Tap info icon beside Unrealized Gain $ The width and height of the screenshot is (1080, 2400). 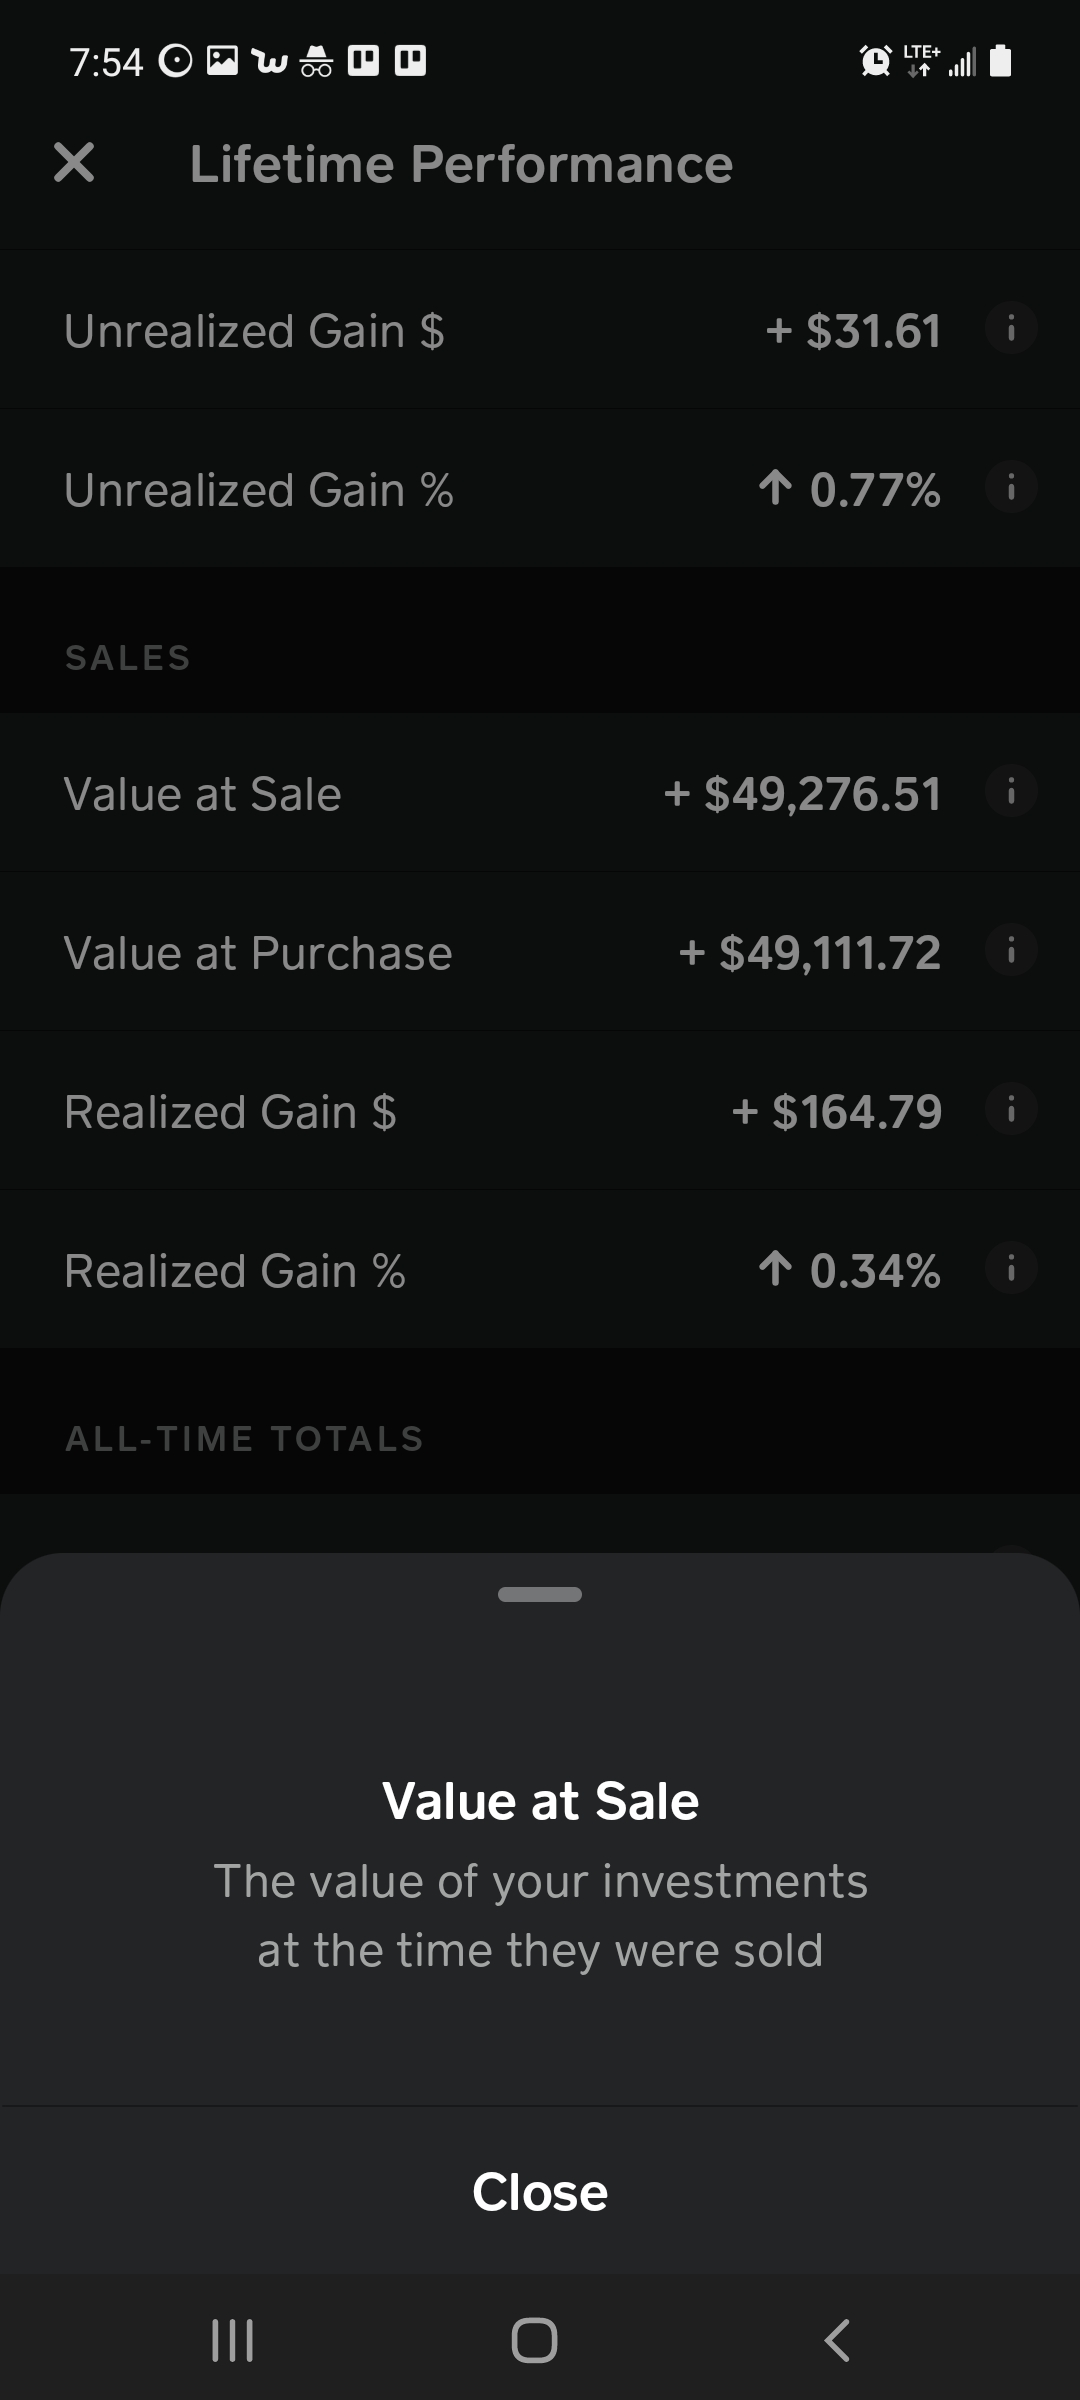tap(1011, 329)
